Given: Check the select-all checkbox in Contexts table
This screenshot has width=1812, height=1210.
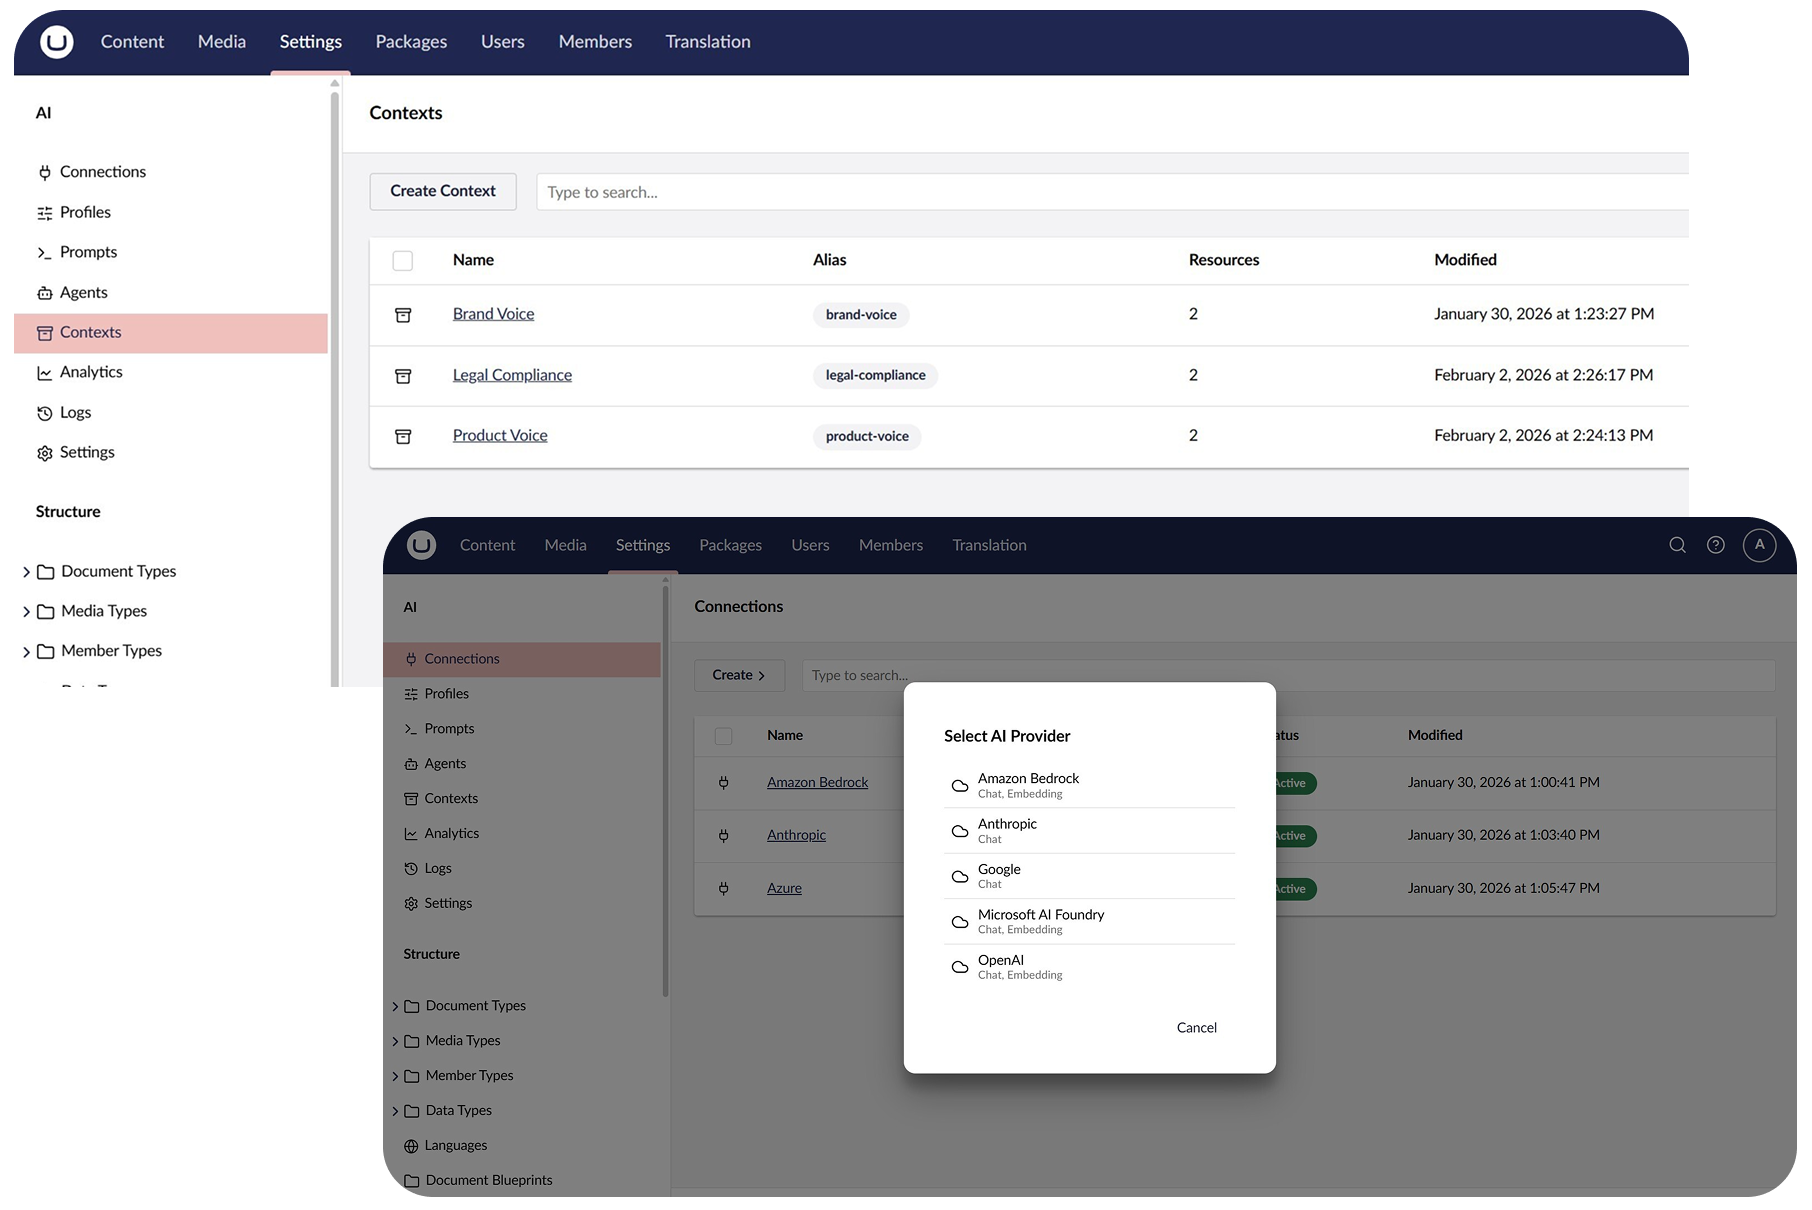Looking at the screenshot, I should pyautogui.click(x=403, y=260).
